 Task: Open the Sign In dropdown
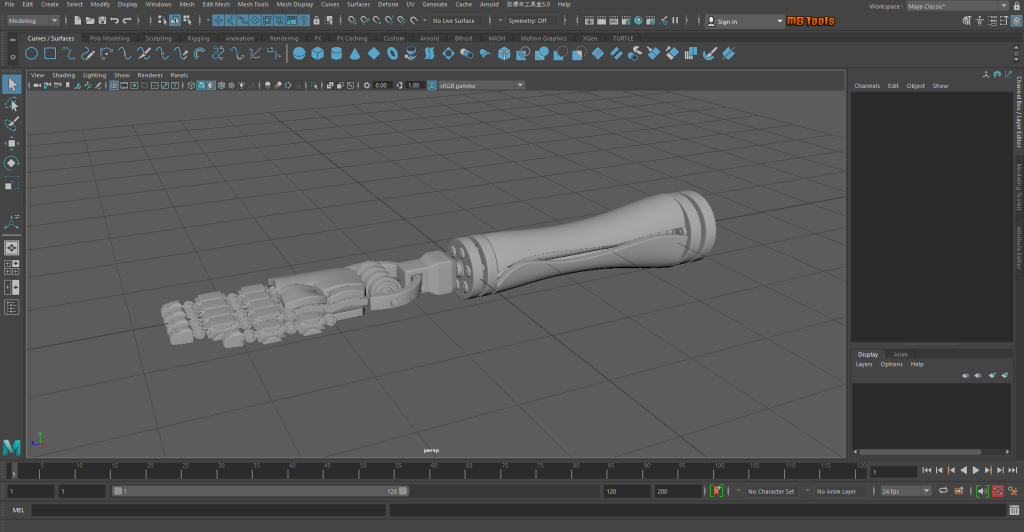744,22
